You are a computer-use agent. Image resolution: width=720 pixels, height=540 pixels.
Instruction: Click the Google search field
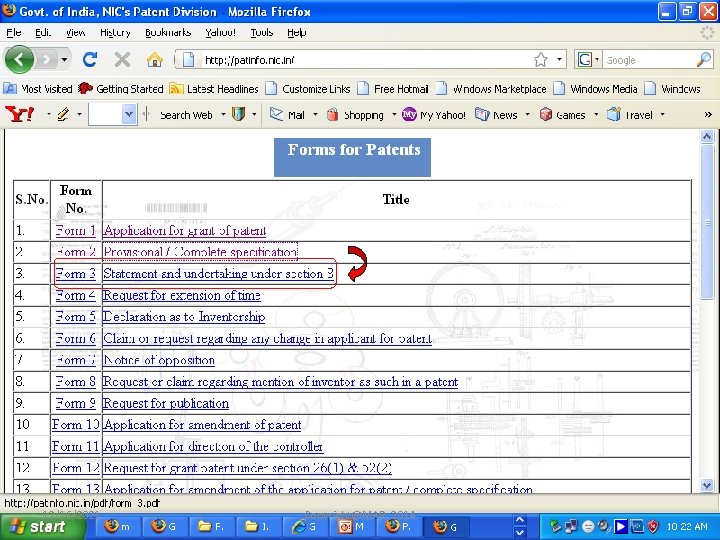pyautogui.click(x=648, y=60)
